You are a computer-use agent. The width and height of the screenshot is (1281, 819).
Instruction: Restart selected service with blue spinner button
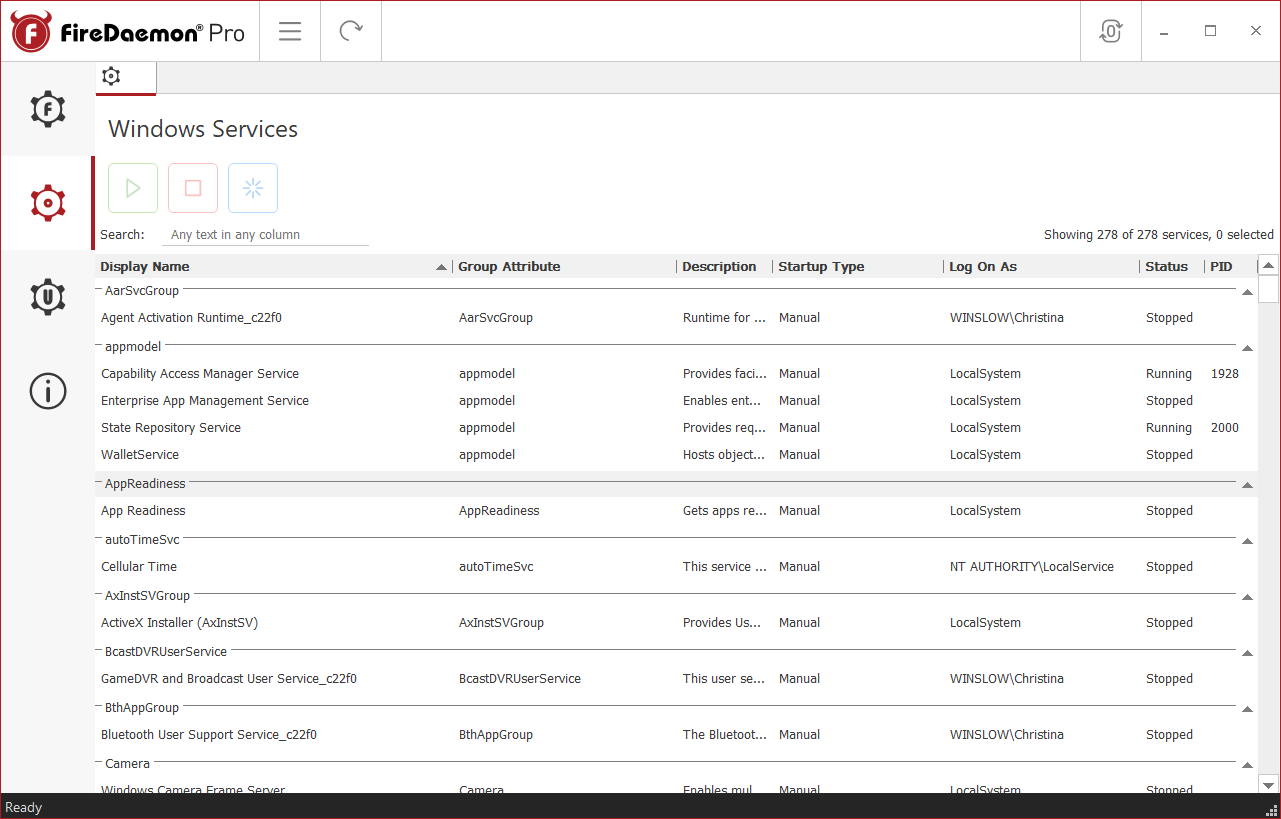253,188
